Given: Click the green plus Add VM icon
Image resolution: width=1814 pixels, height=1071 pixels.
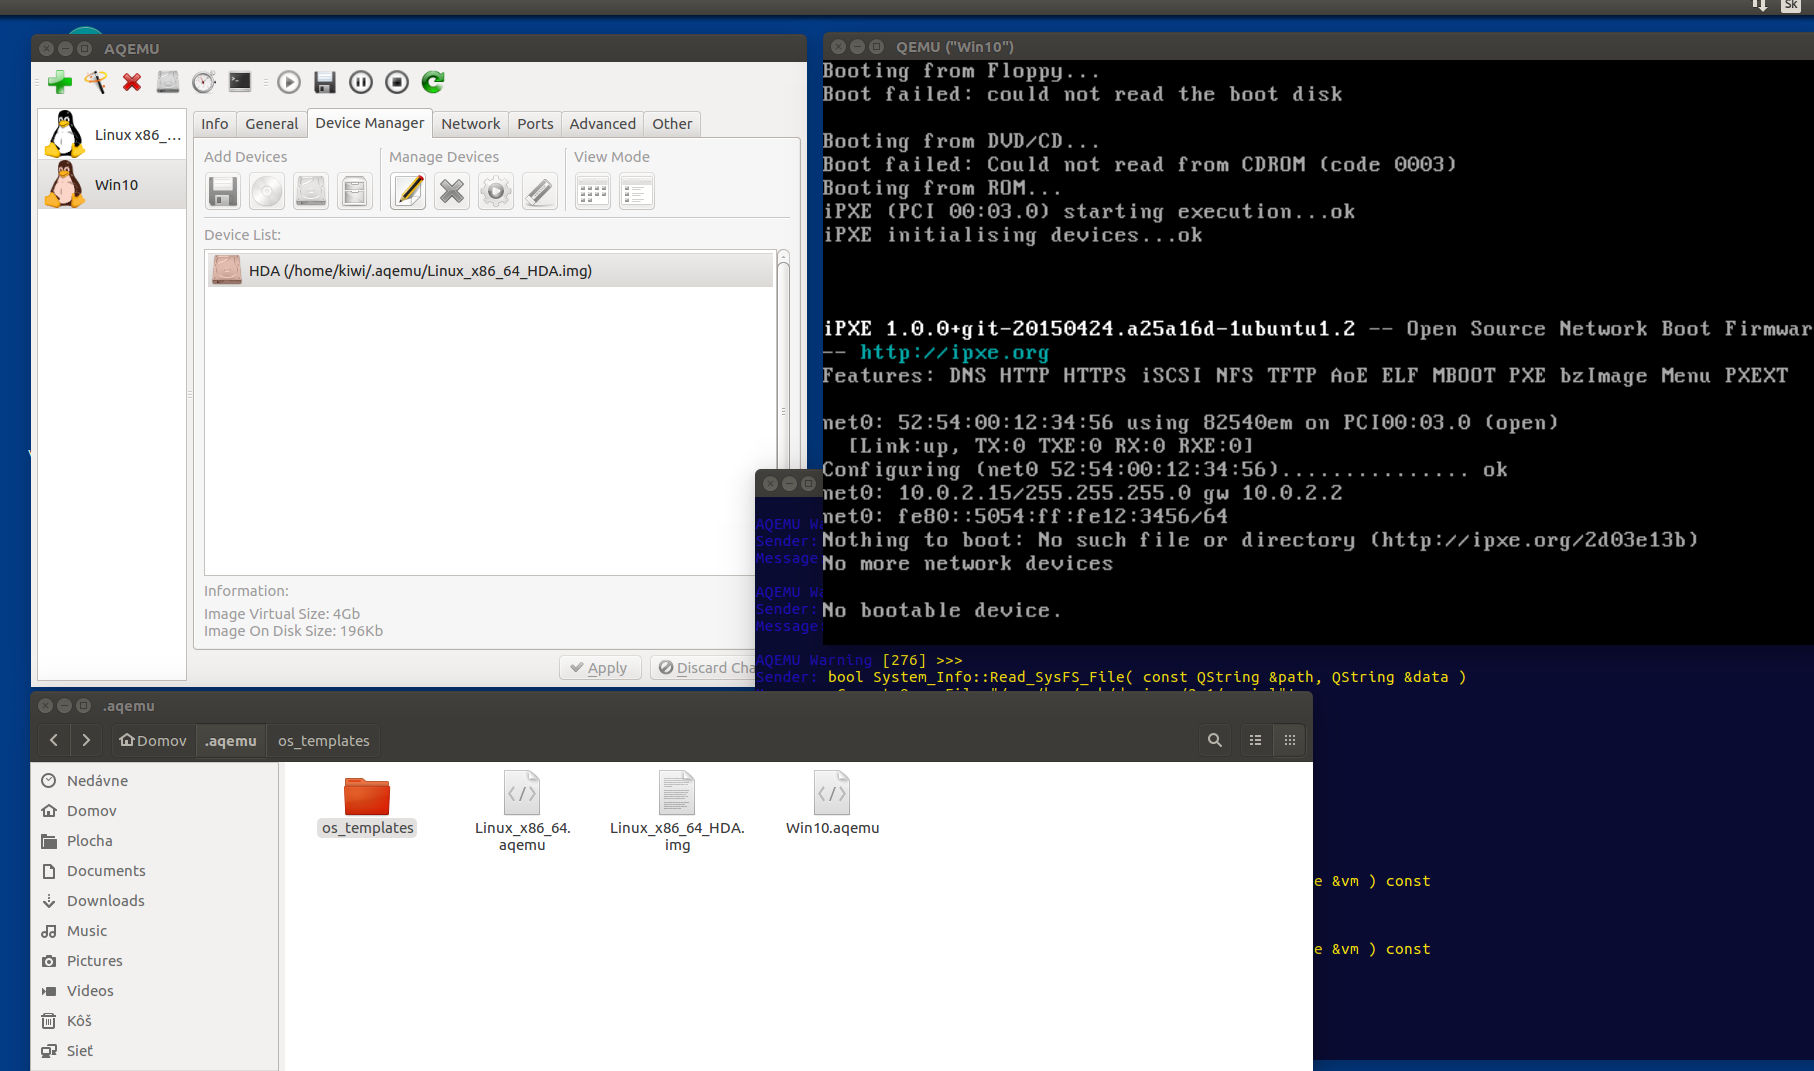Looking at the screenshot, I should click(x=60, y=82).
